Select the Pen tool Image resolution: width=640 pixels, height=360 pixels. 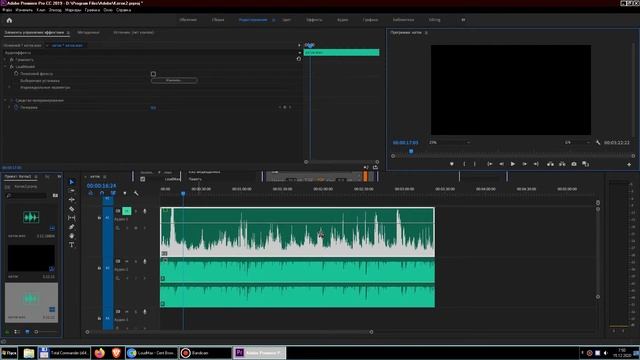click(71, 227)
